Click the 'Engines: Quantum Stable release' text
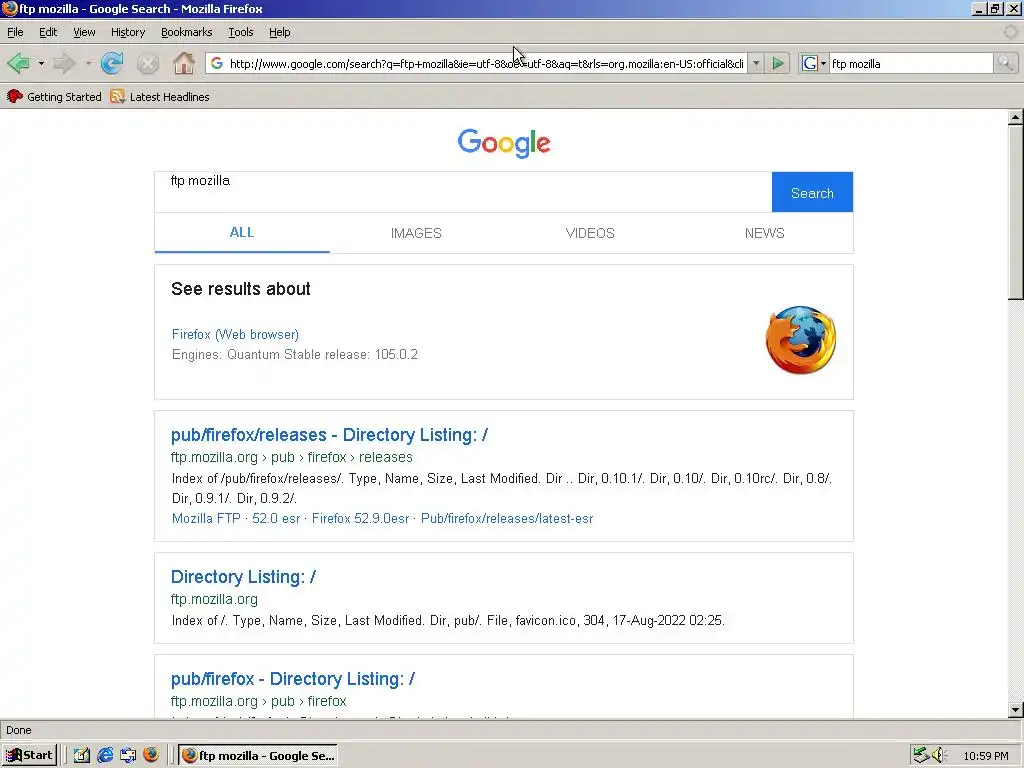The image size is (1024, 768). coord(295,355)
